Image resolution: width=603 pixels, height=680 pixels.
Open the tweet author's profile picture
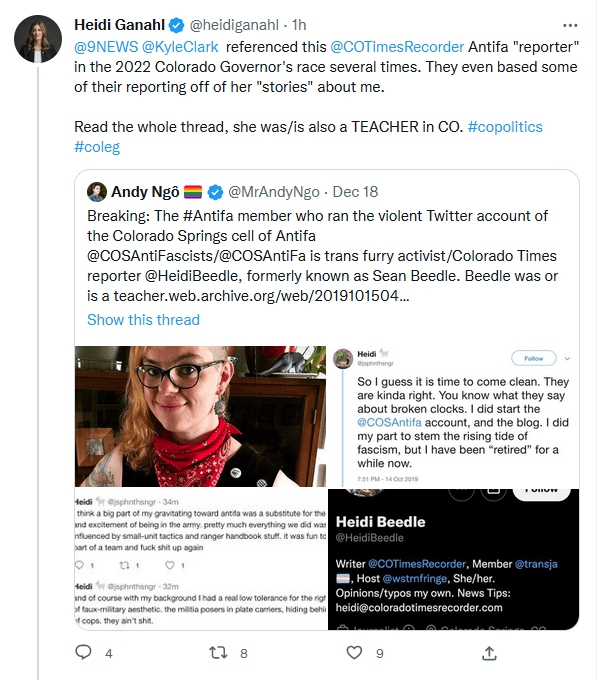point(36,40)
